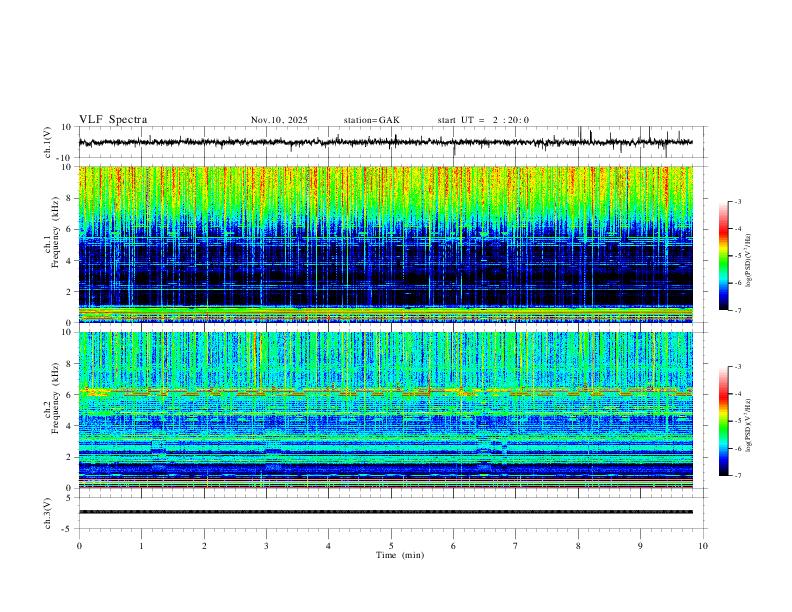Image resolution: width=792 pixels, height=612 pixels.
Task: Click the ch.2 spectrogram panel
Action: [x=386, y=410]
